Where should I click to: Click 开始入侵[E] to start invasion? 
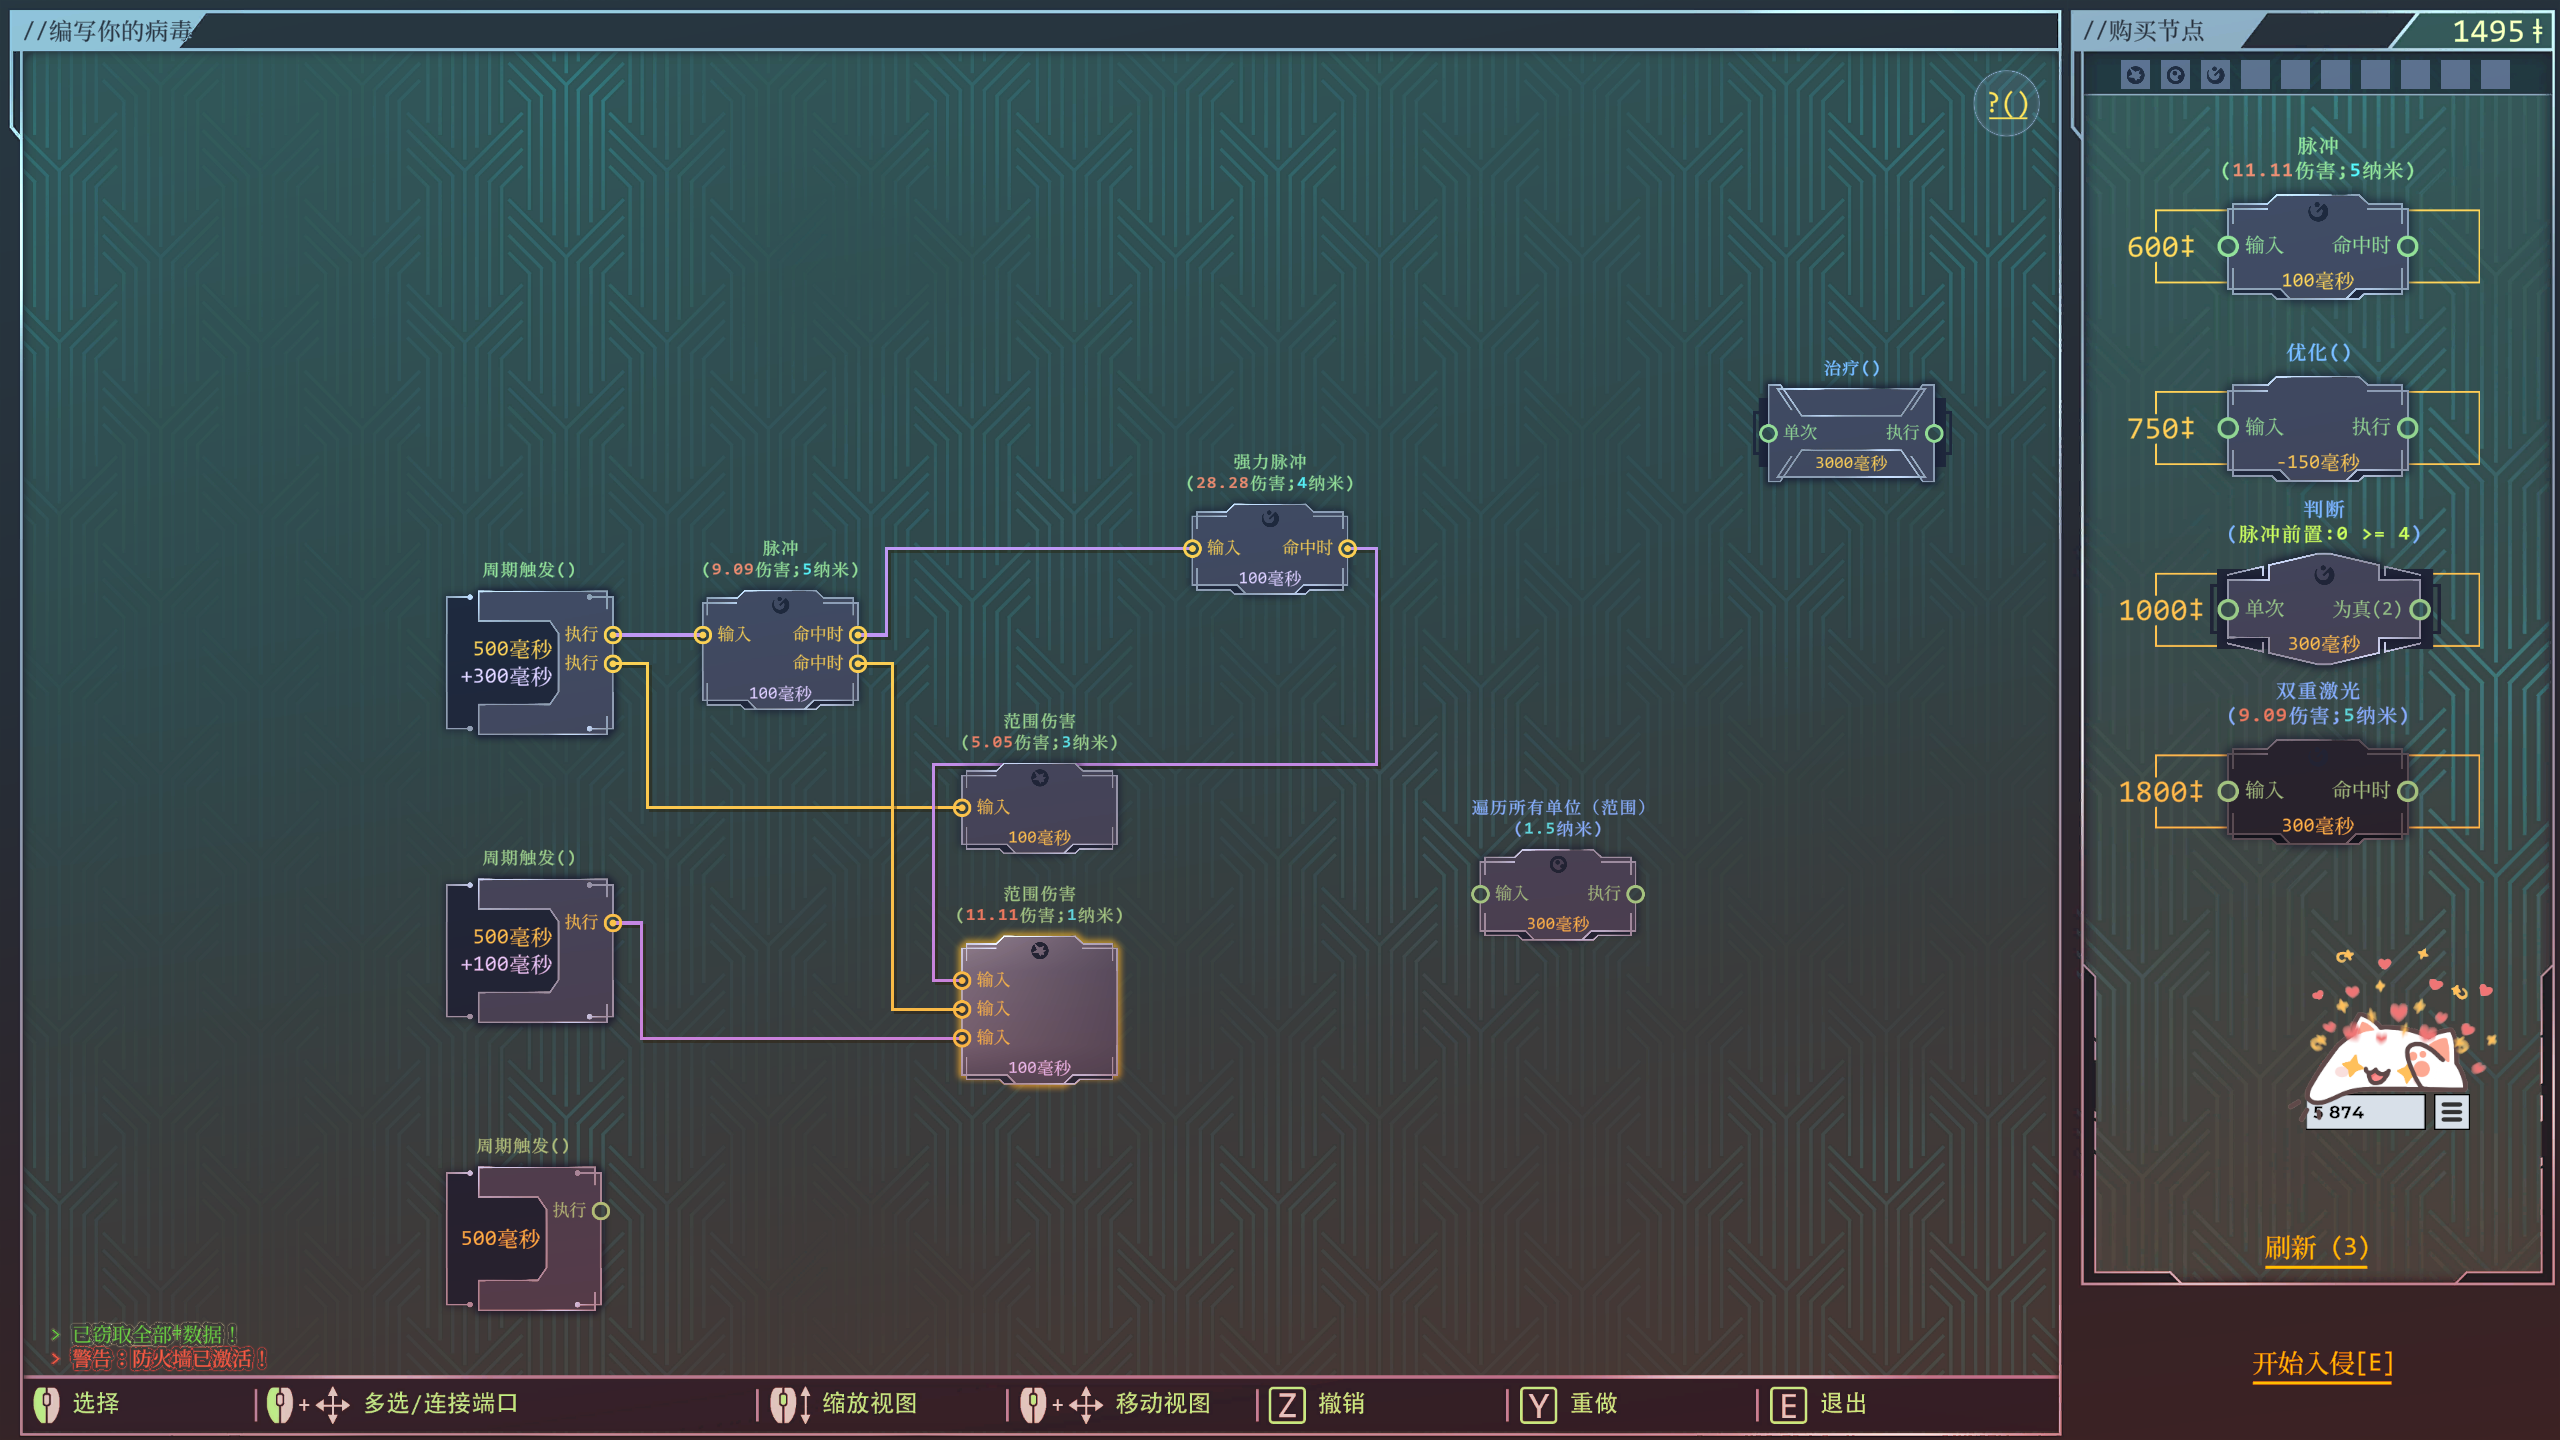[x=2322, y=1364]
